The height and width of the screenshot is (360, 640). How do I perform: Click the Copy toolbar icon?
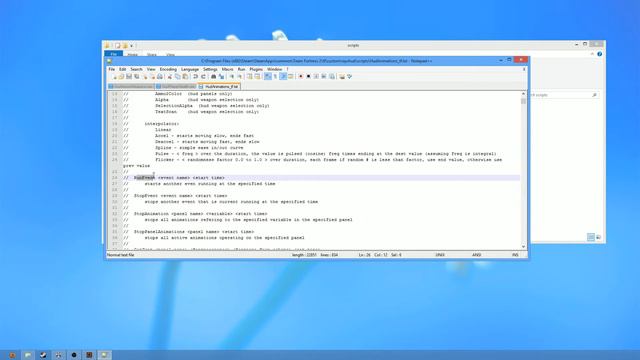178,77
